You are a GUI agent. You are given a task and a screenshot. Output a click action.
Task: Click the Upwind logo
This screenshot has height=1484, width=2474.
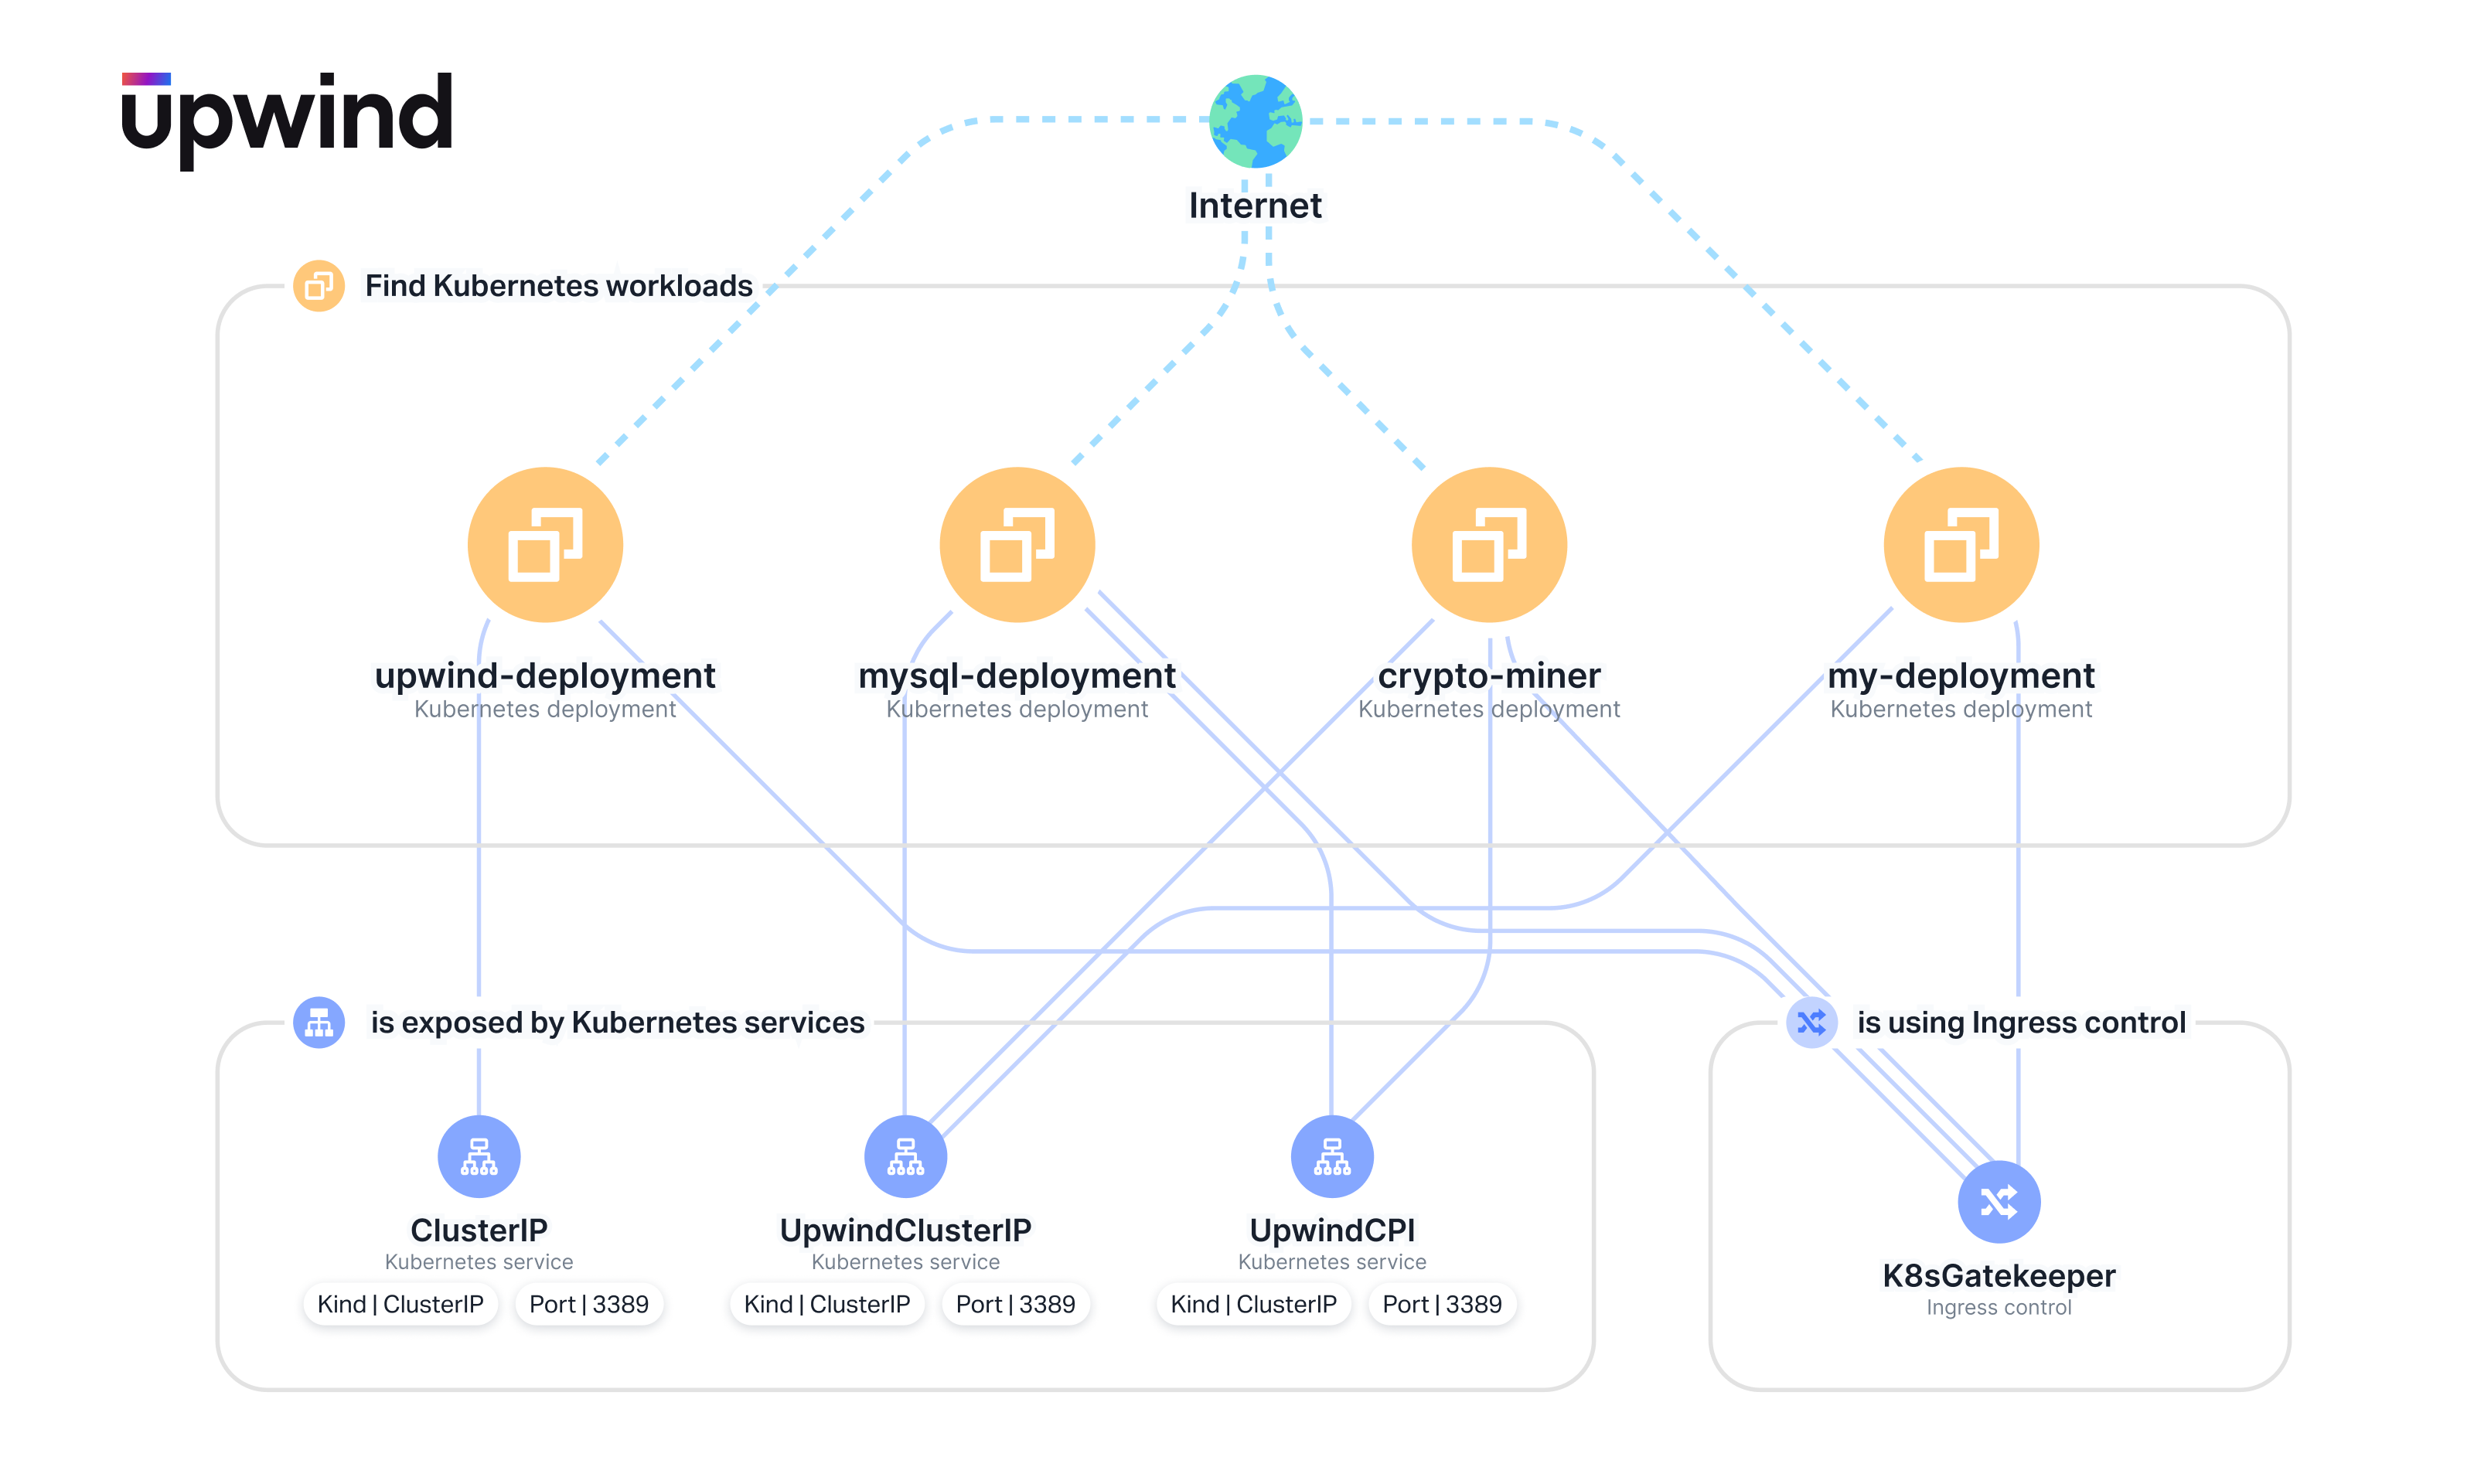pyautogui.click(x=287, y=118)
